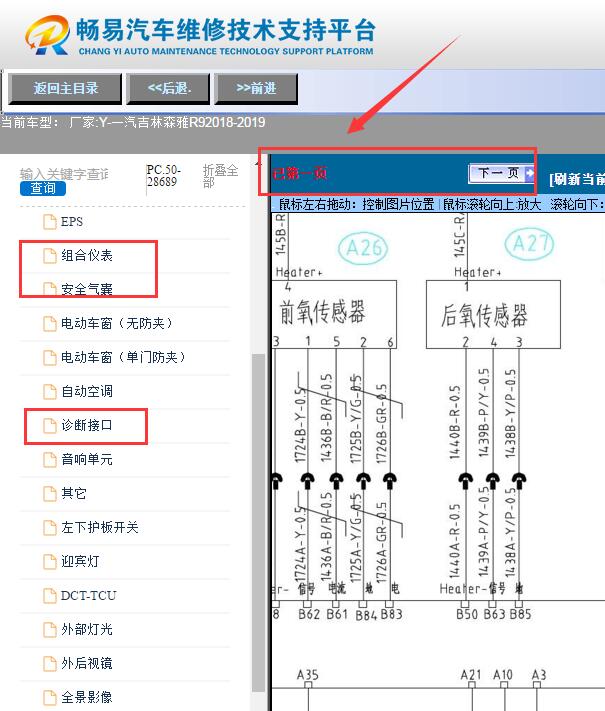Click the document icon beside EPS
This screenshot has width=605, height=711.
pyautogui.click(x=49, y=222)
